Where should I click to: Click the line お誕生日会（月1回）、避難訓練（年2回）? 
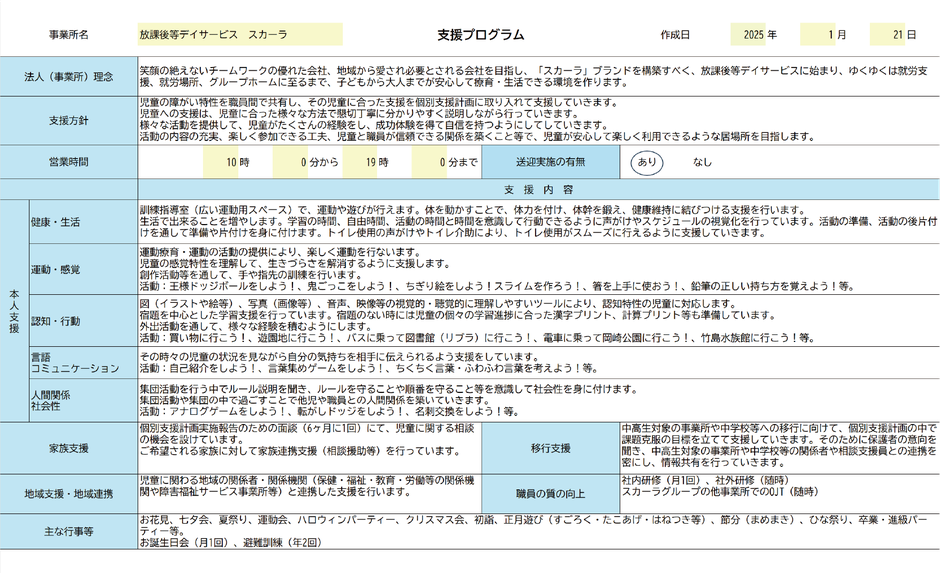pyautogui.click(x=232, y=542)
